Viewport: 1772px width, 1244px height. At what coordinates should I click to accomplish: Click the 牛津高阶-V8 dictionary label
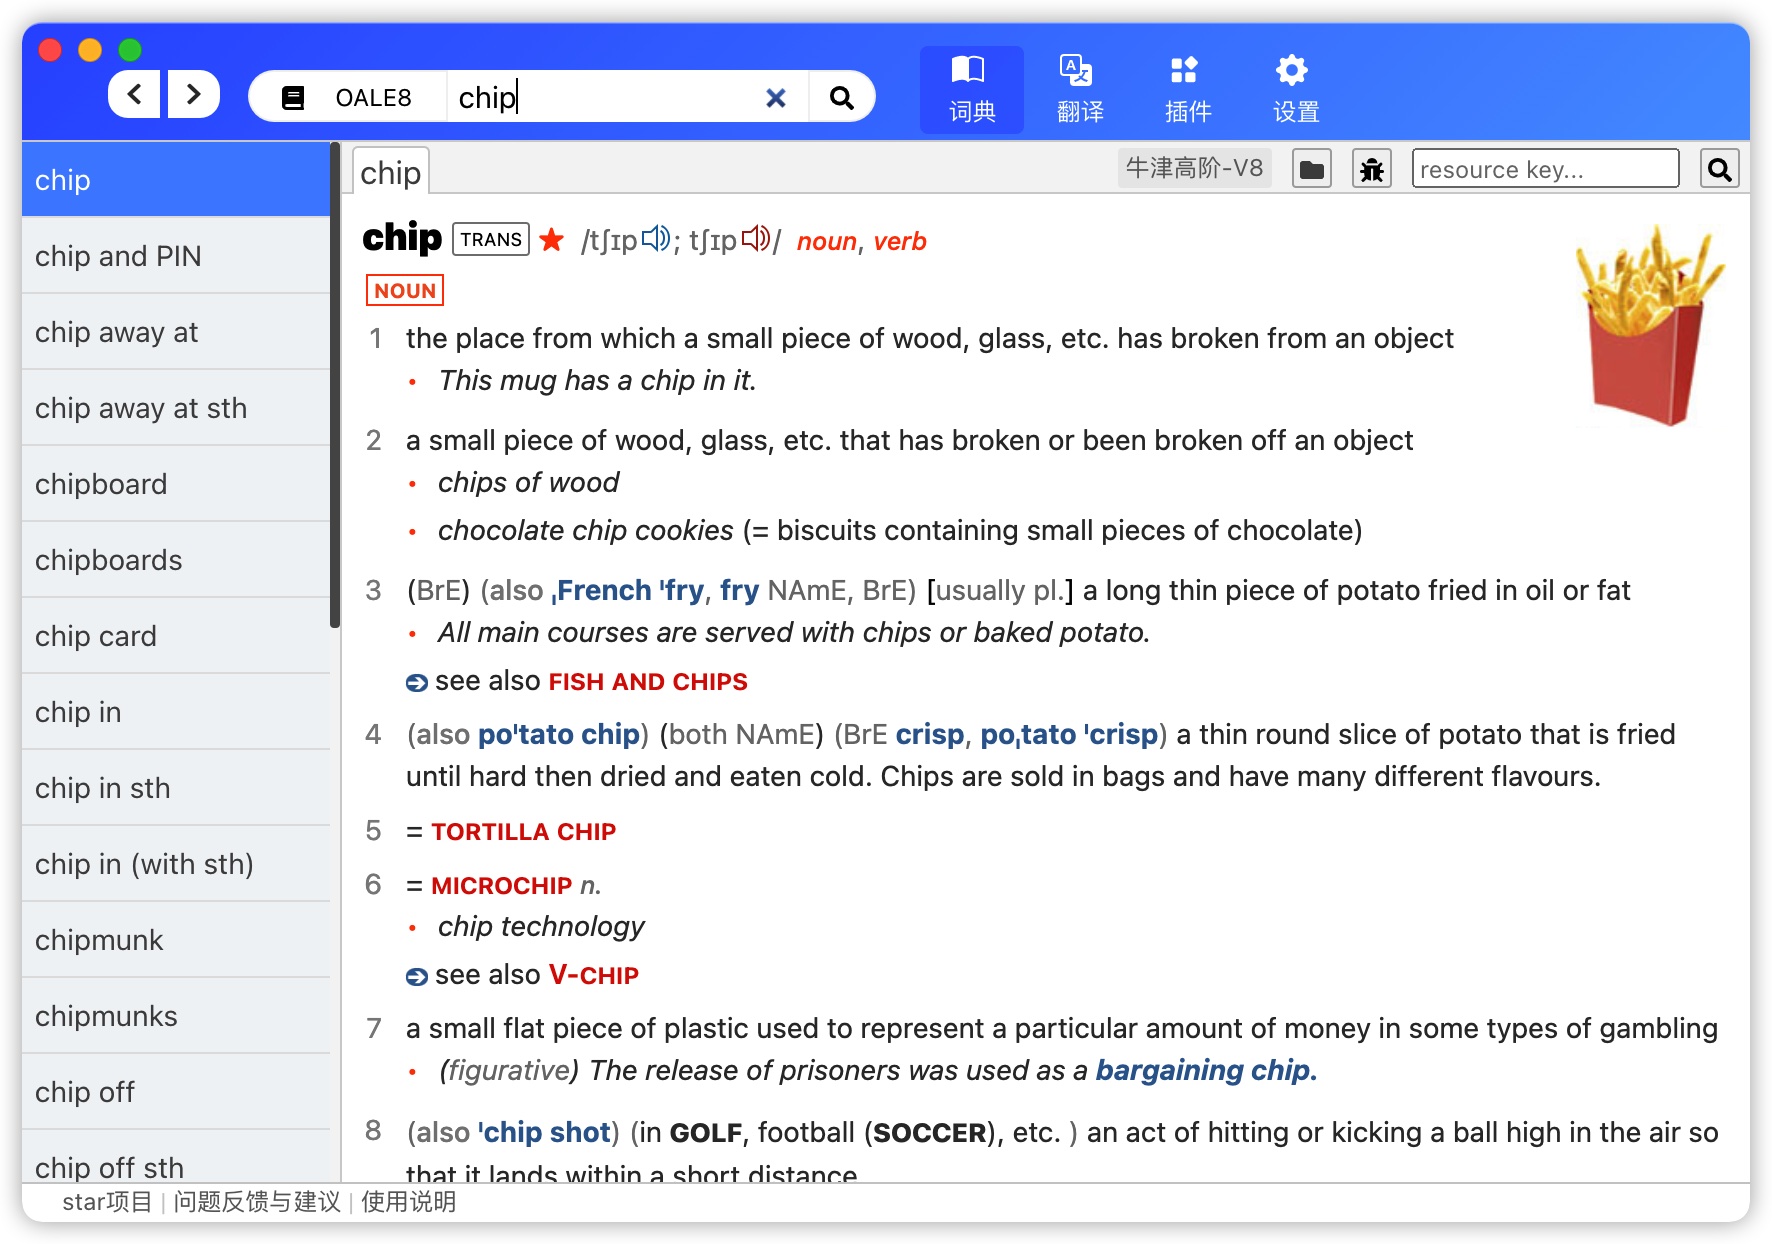[x=1194, y=168]
